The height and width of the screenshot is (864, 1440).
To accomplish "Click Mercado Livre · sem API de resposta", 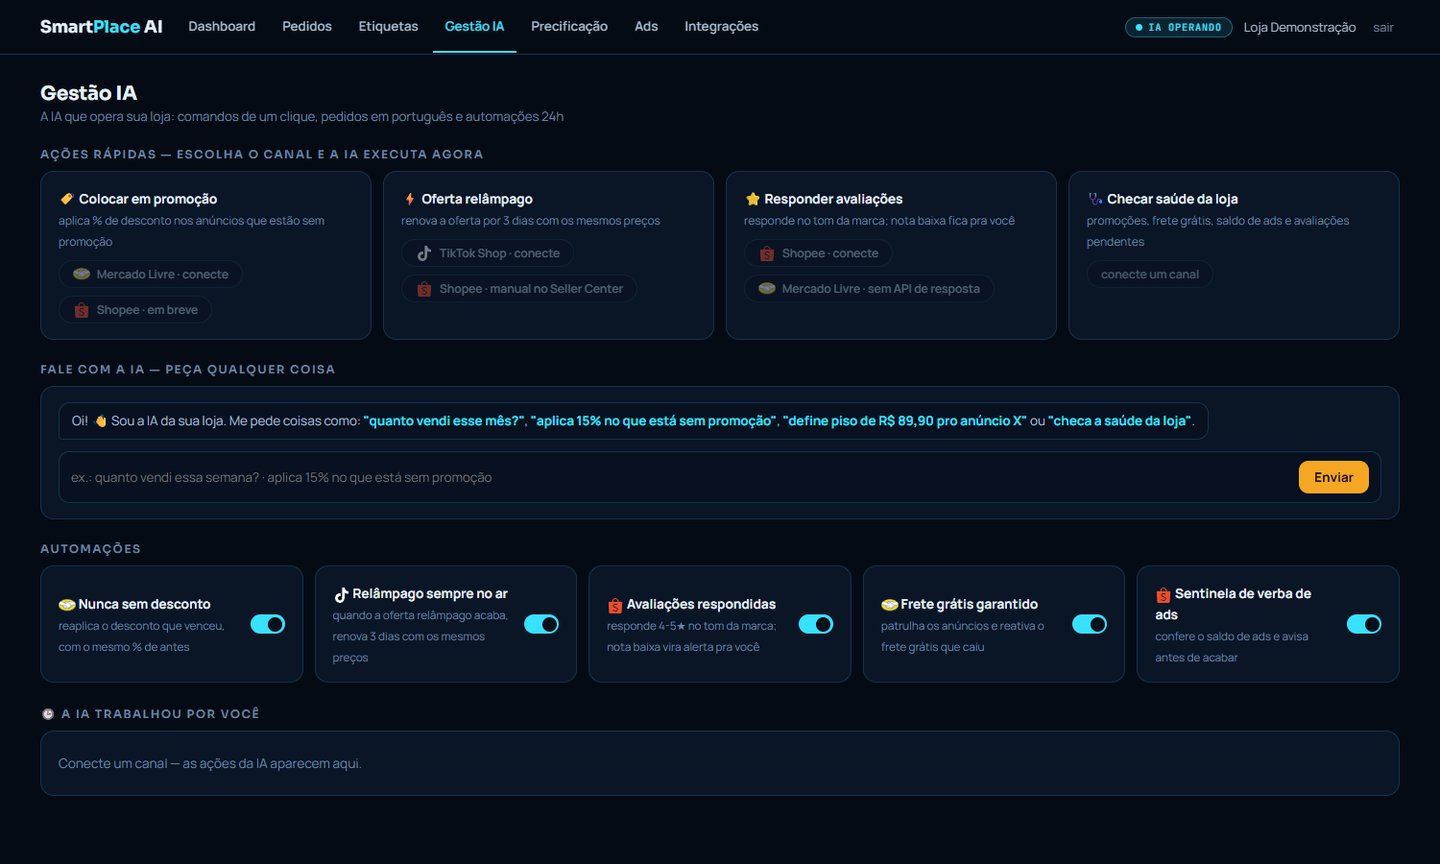I will [x=869, y=289].
